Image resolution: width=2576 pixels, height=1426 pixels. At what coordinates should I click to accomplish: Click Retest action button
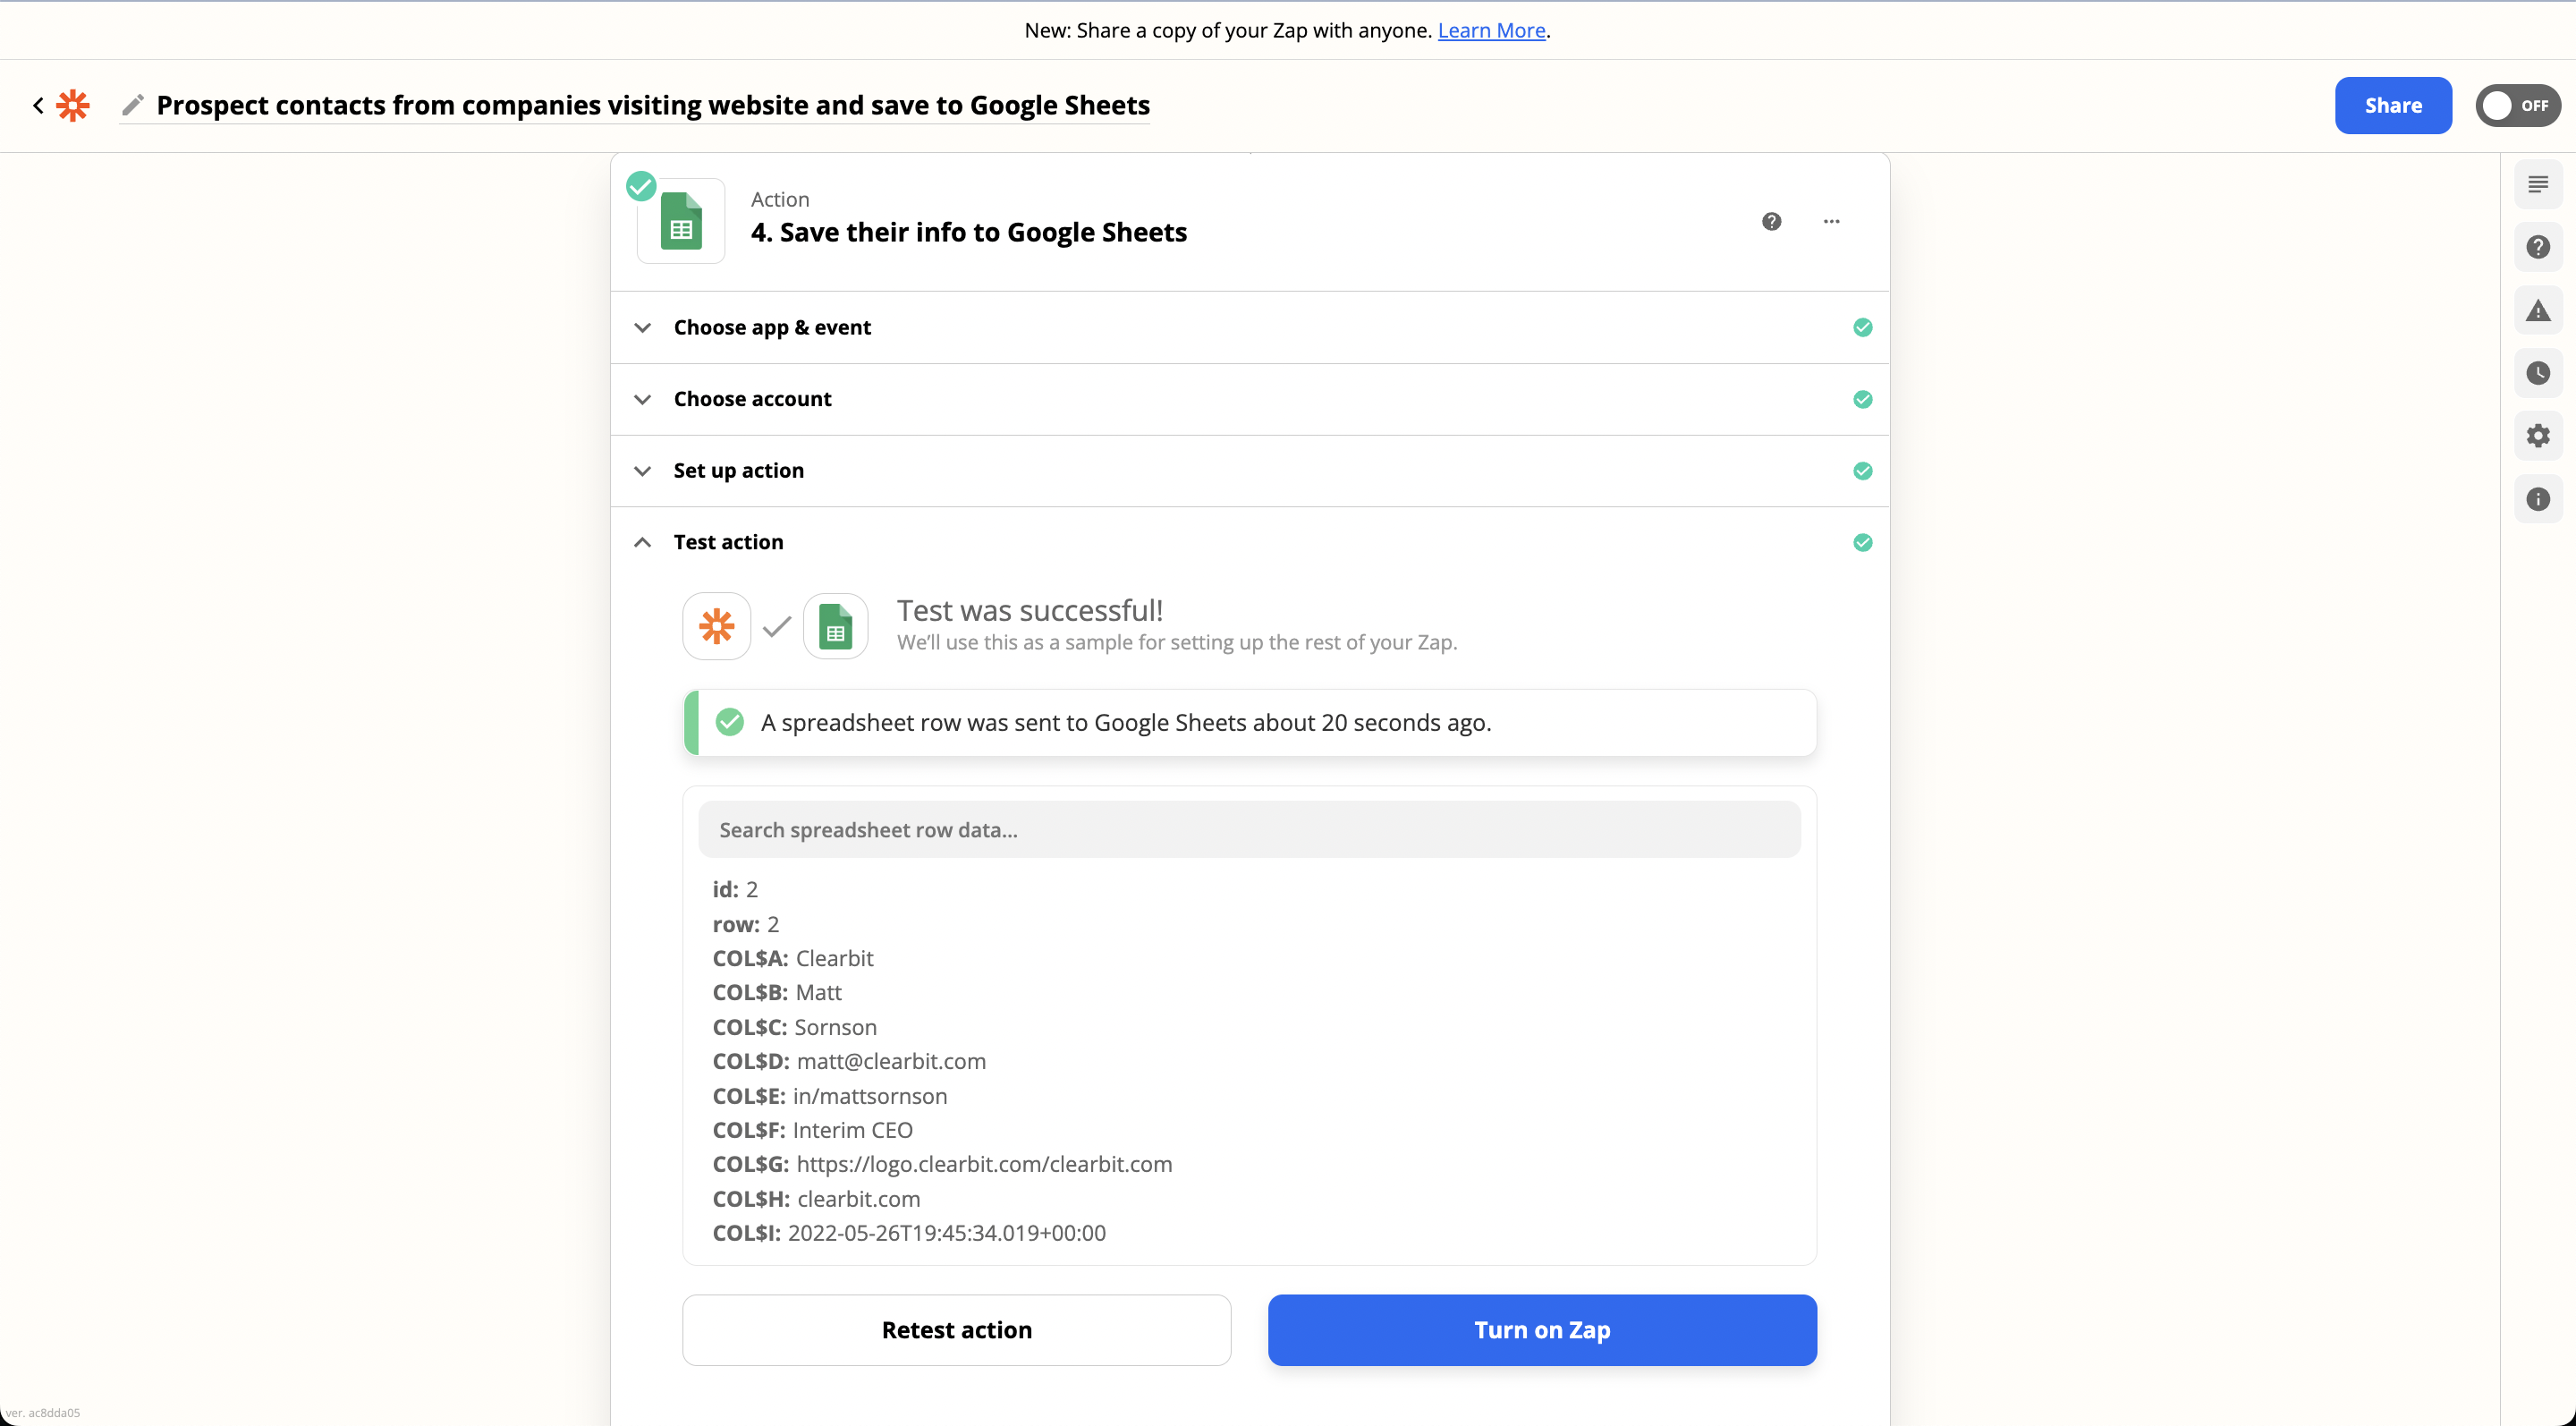point(956,1330)
